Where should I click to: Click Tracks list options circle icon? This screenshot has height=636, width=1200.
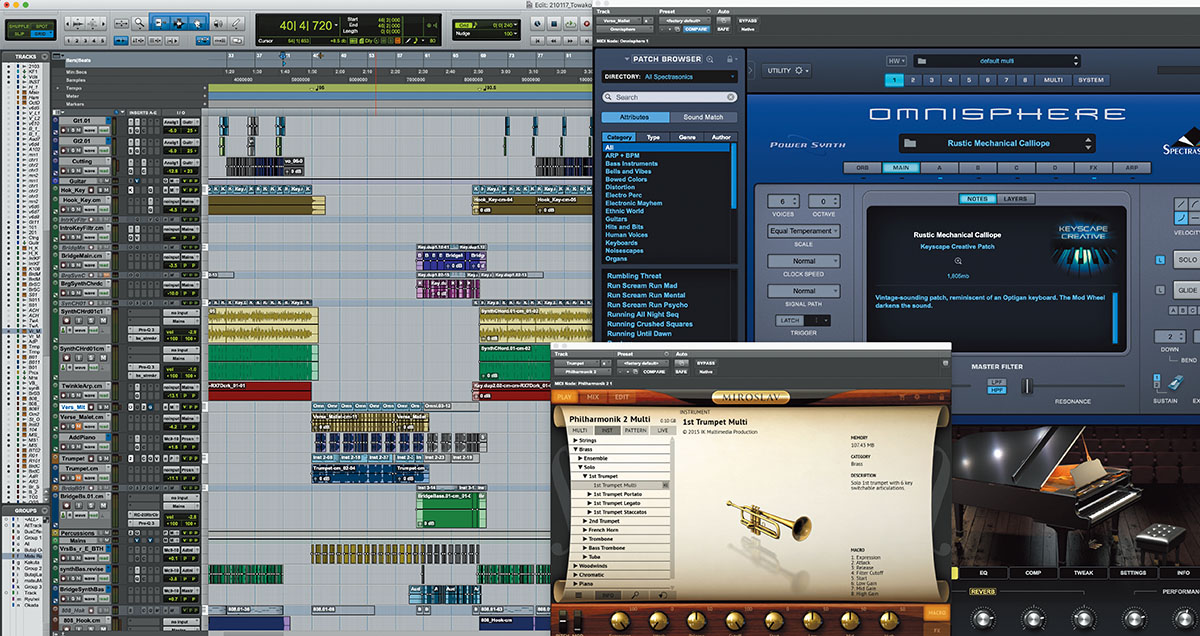[x=45, y=56]
